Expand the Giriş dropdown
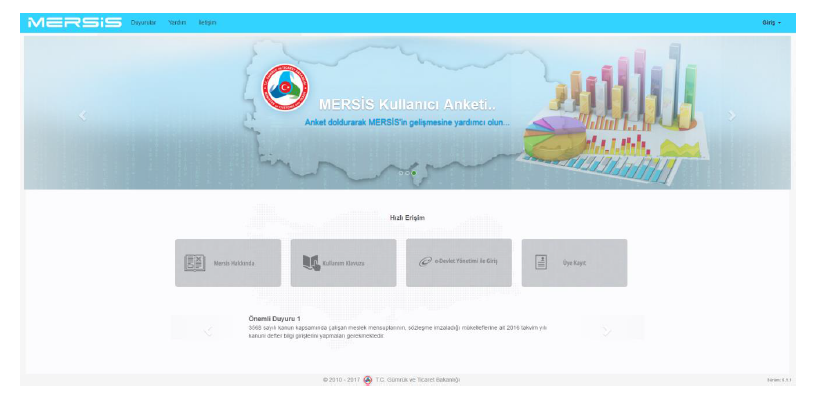The image size is (821, 412). click(771, 23)
